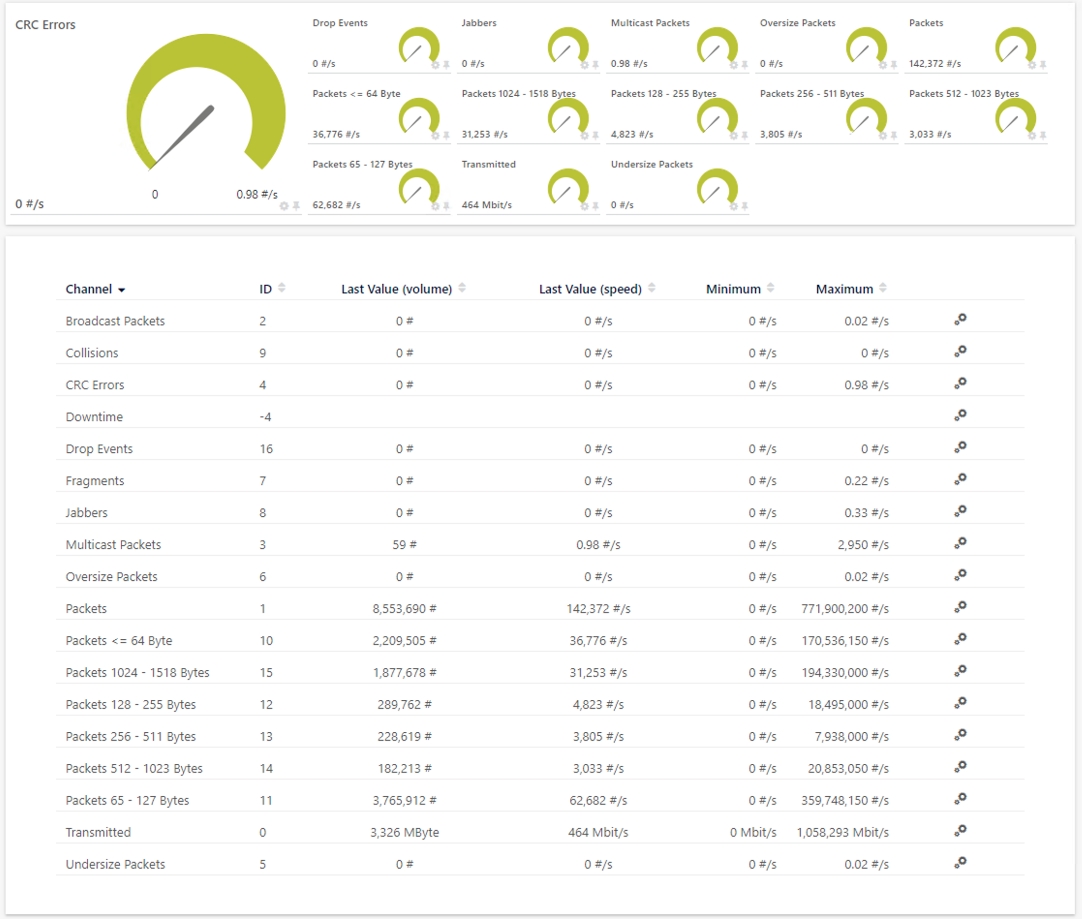Pin the Jabbers gauge
The width and height of the screenshot is (1082, 919).
[595, 65]
